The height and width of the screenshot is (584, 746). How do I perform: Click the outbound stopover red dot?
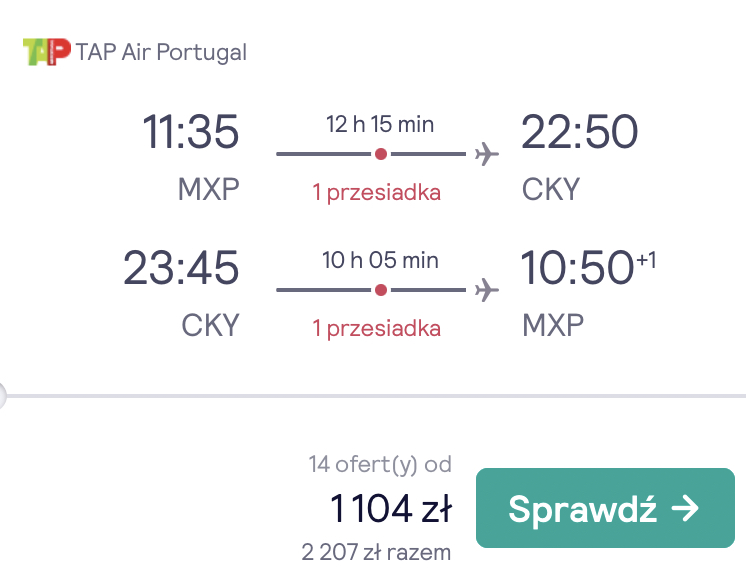[x=381, y=154]
